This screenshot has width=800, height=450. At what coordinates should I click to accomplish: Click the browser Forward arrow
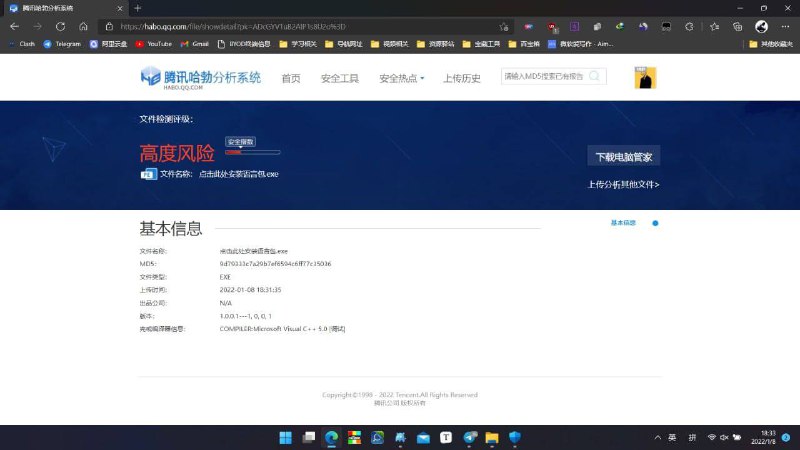pos(37,27)
